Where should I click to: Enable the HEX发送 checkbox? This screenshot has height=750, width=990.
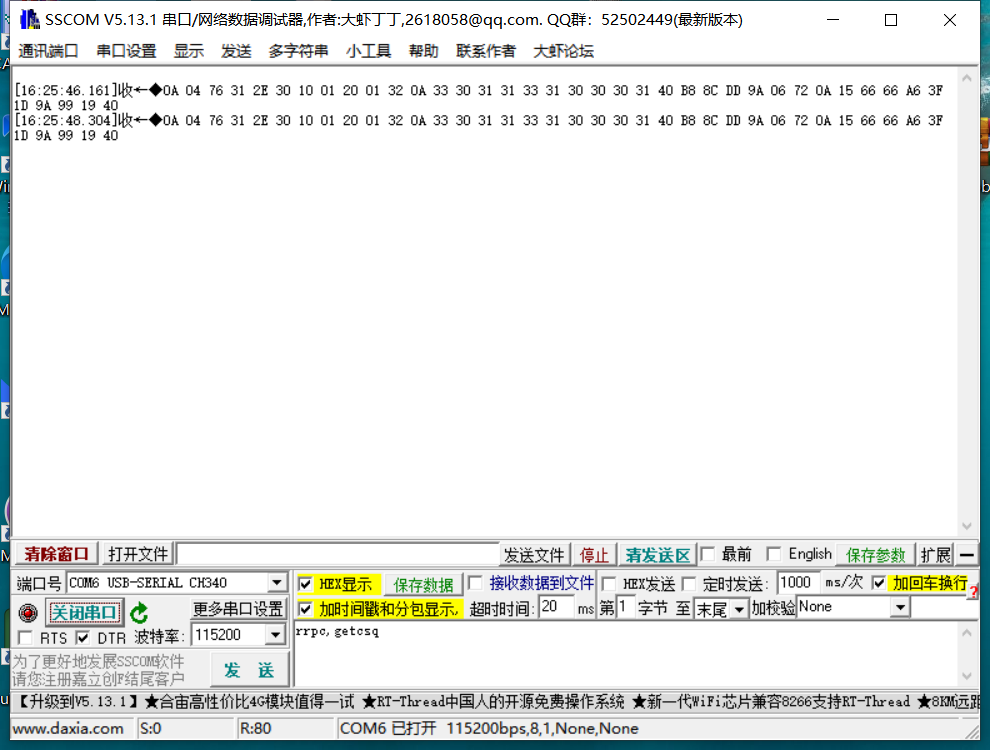(608, 583)
